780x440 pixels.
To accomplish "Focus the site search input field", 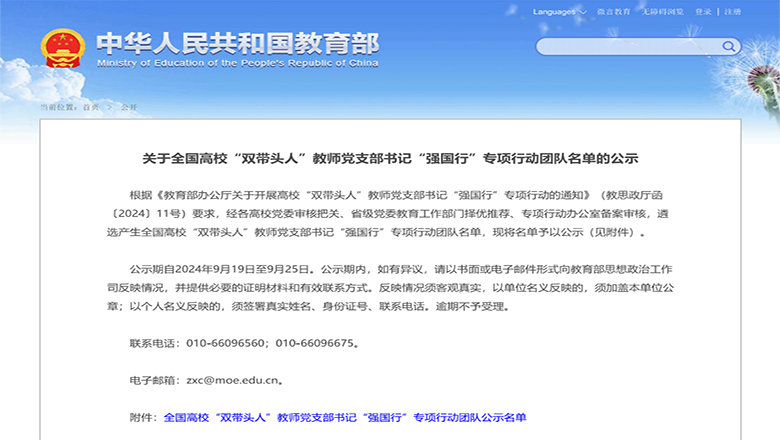I will click(628, 47).
